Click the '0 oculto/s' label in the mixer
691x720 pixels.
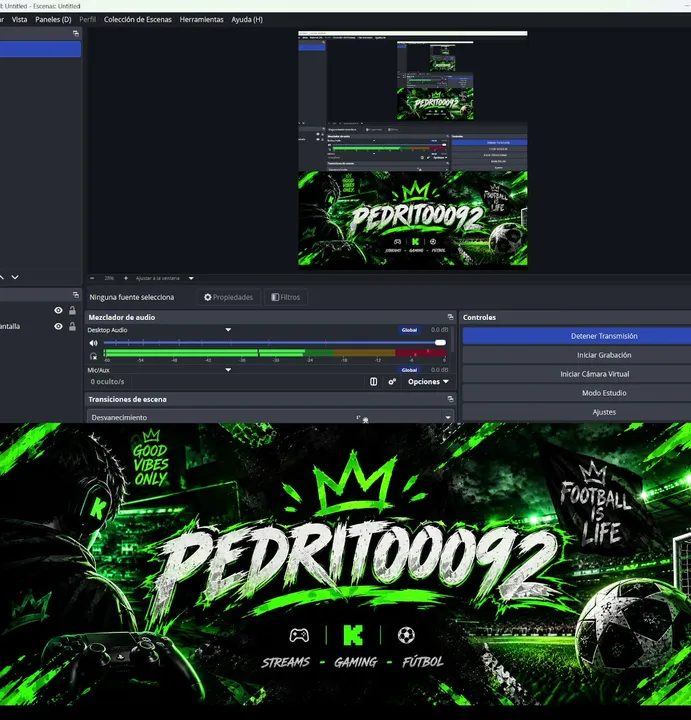[107, 382]
